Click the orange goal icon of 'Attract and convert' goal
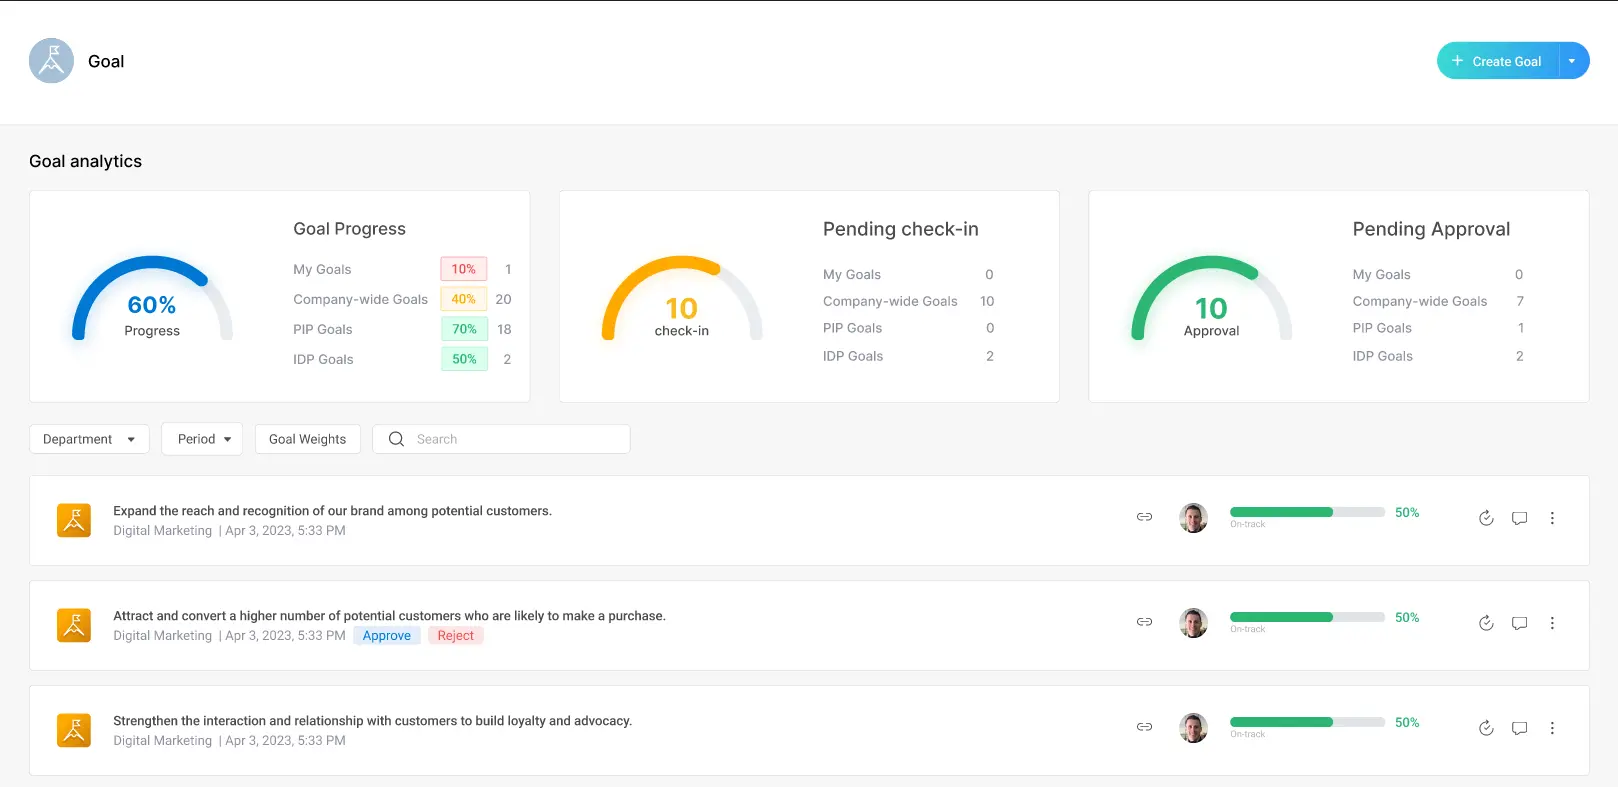 (x=74, y=625)
